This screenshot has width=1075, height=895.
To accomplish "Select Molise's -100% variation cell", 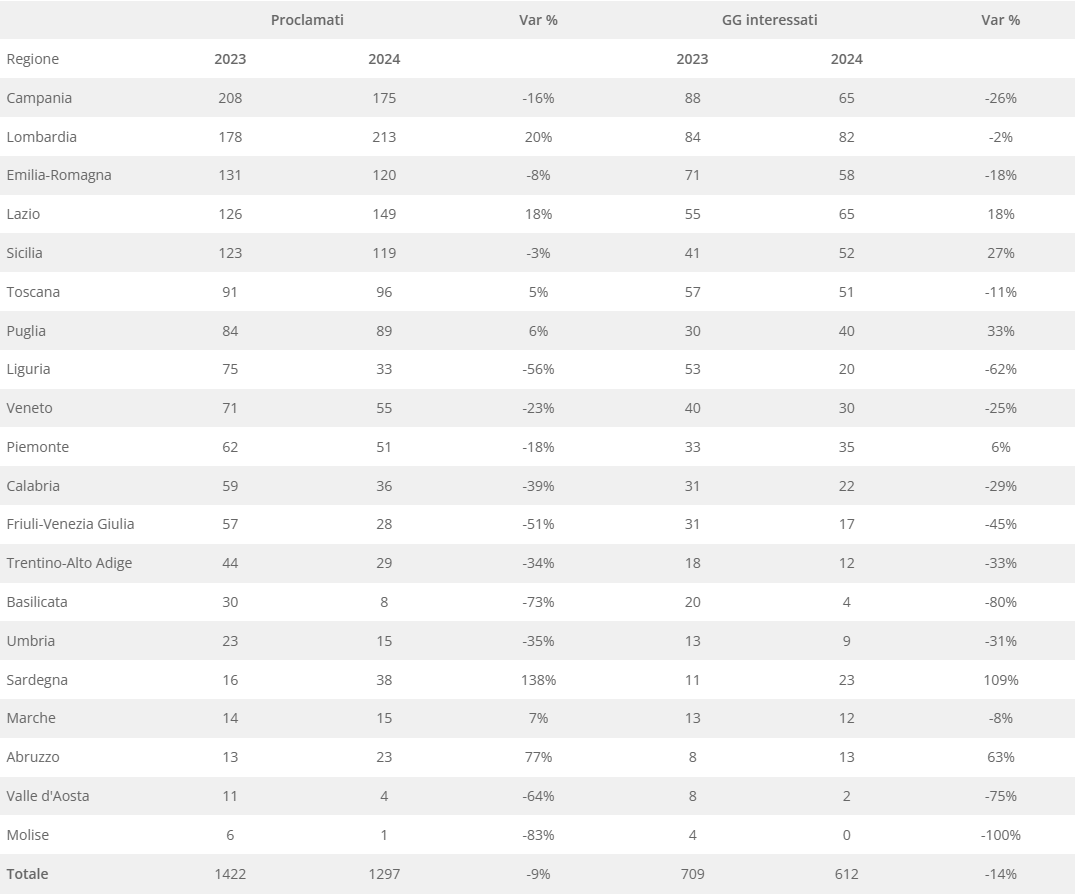I will 1000,835.
